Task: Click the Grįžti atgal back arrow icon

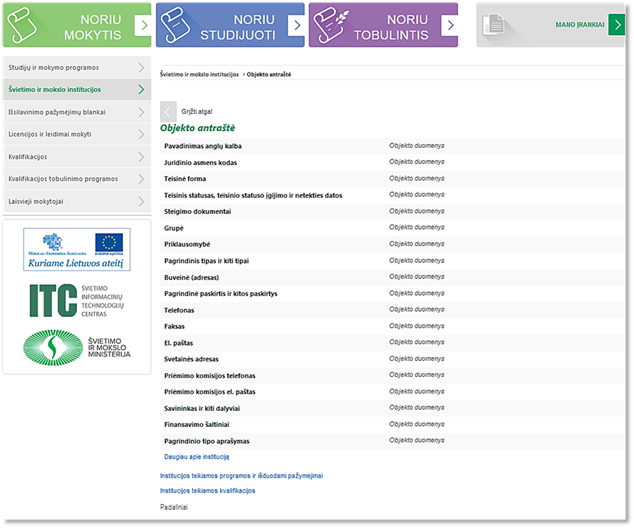Action: click(x=168, y=112)
